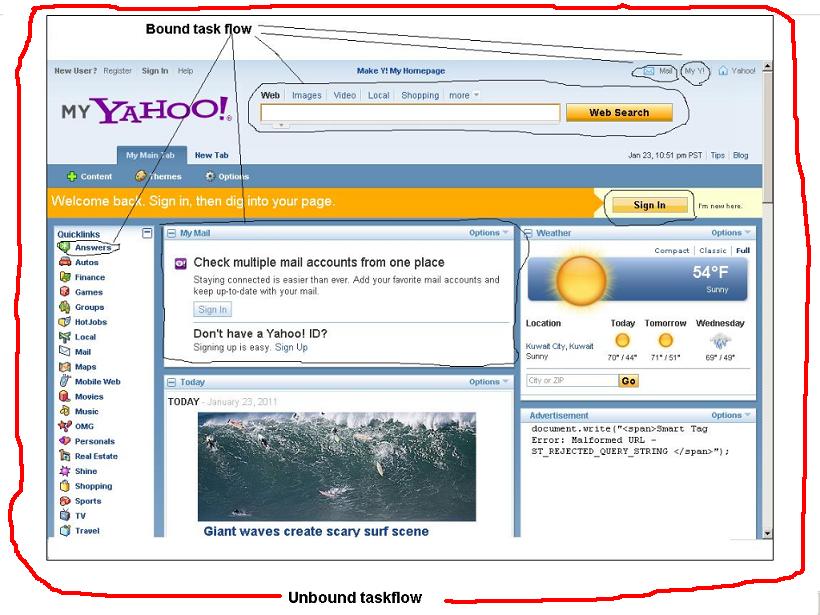Viewport: 820px width, 615px height.
Task: Click the Autos car icon in Quicklinks
Action: click(64, 262)
